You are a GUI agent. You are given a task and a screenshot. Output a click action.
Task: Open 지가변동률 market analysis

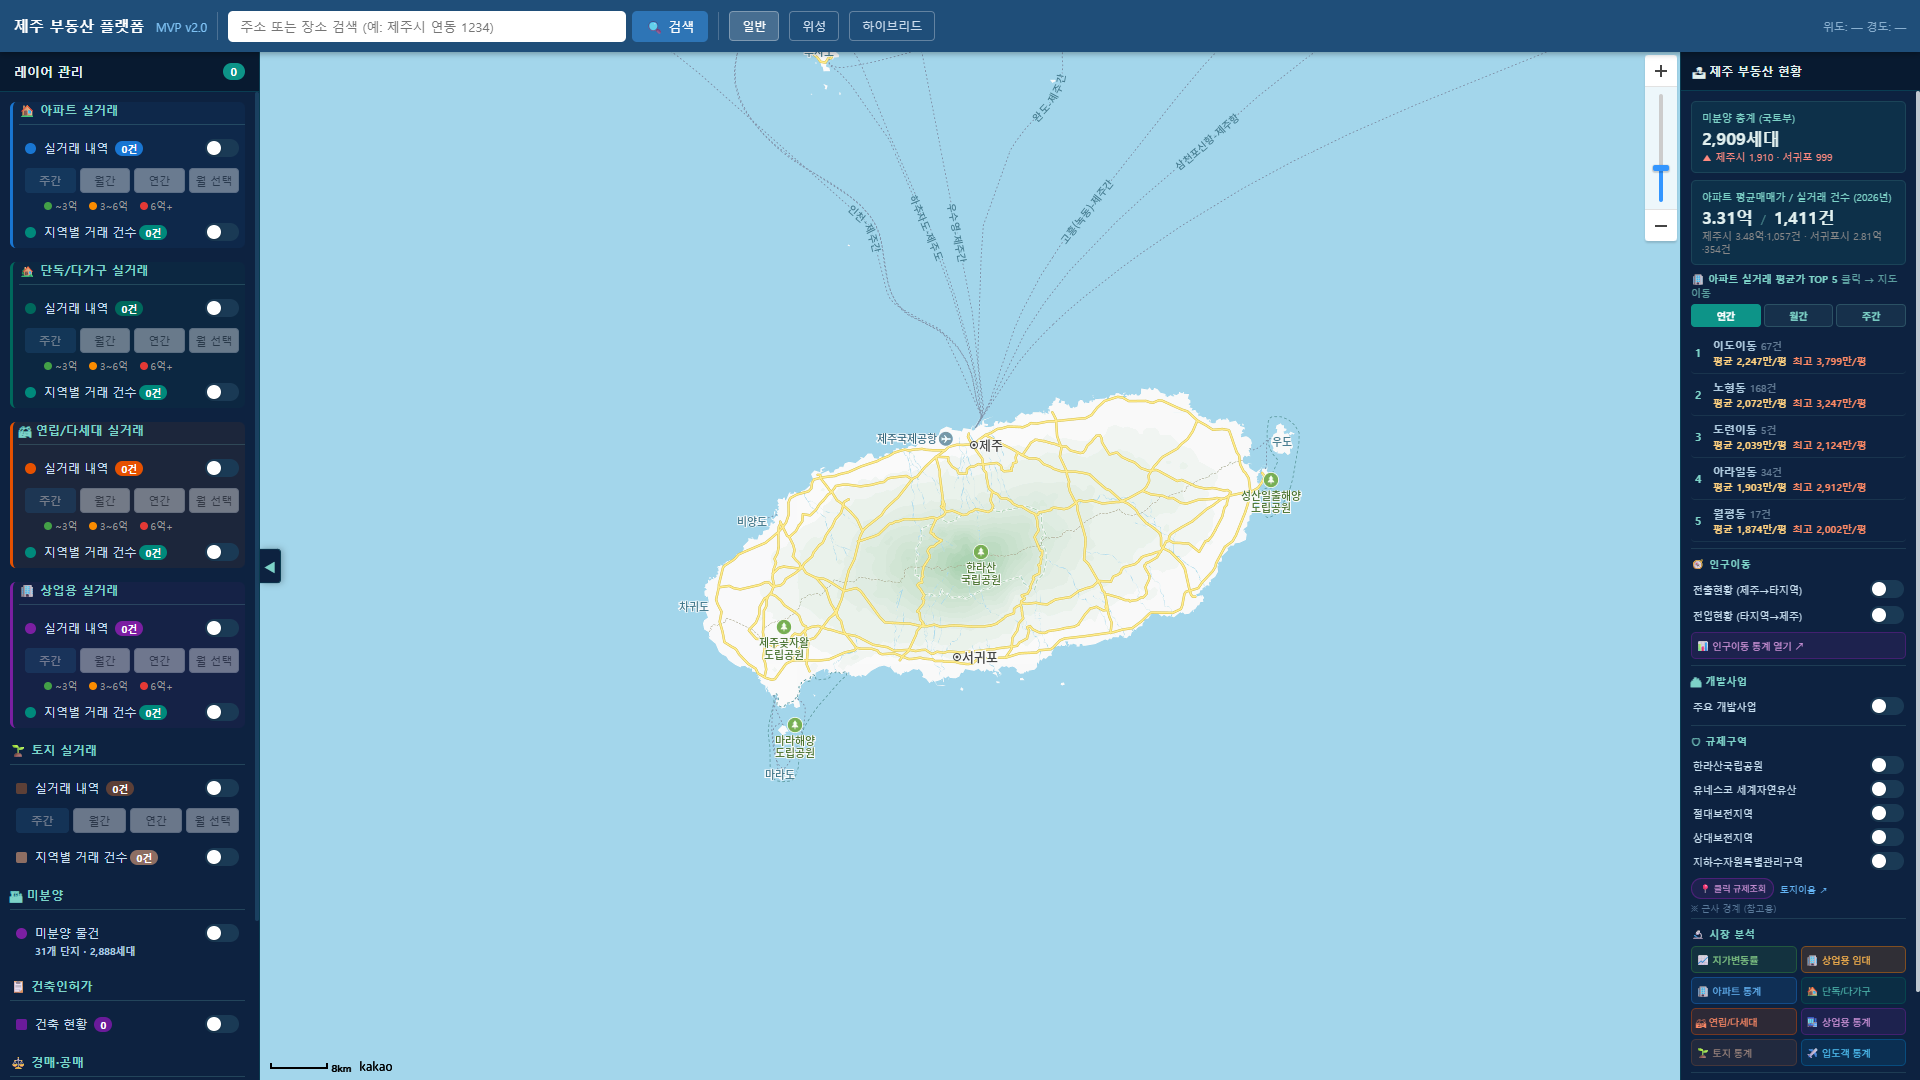pos(1744,960)
